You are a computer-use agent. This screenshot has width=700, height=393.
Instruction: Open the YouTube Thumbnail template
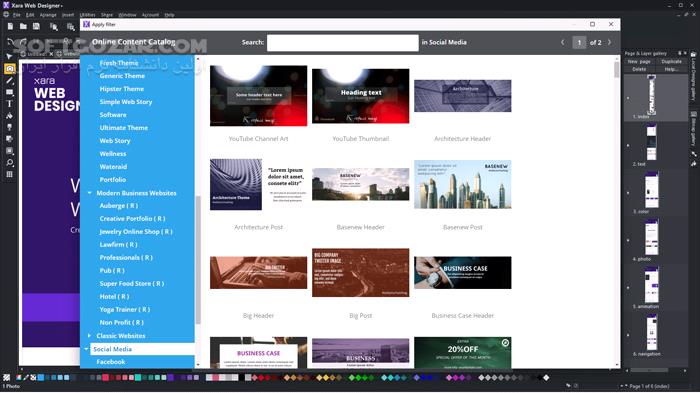coord(360,96)
